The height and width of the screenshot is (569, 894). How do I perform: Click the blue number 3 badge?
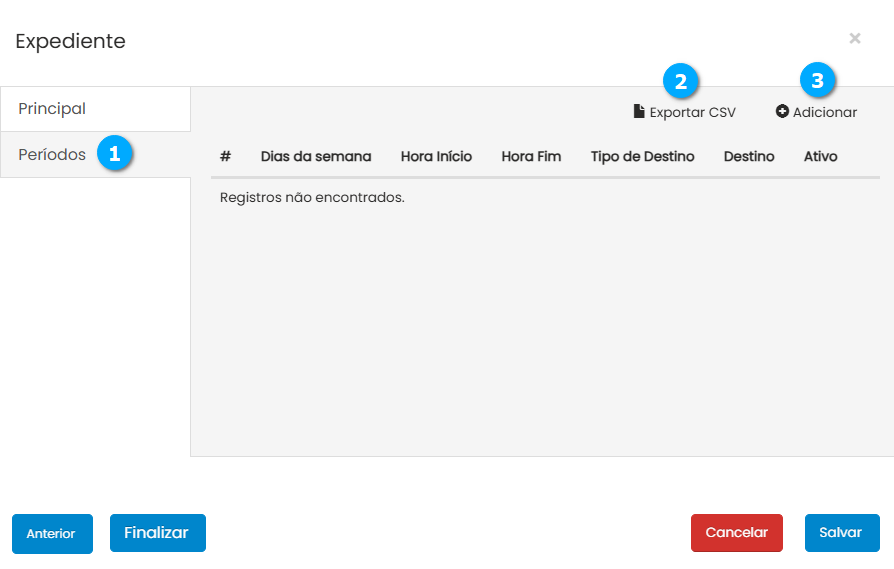(x=818, y=81)
